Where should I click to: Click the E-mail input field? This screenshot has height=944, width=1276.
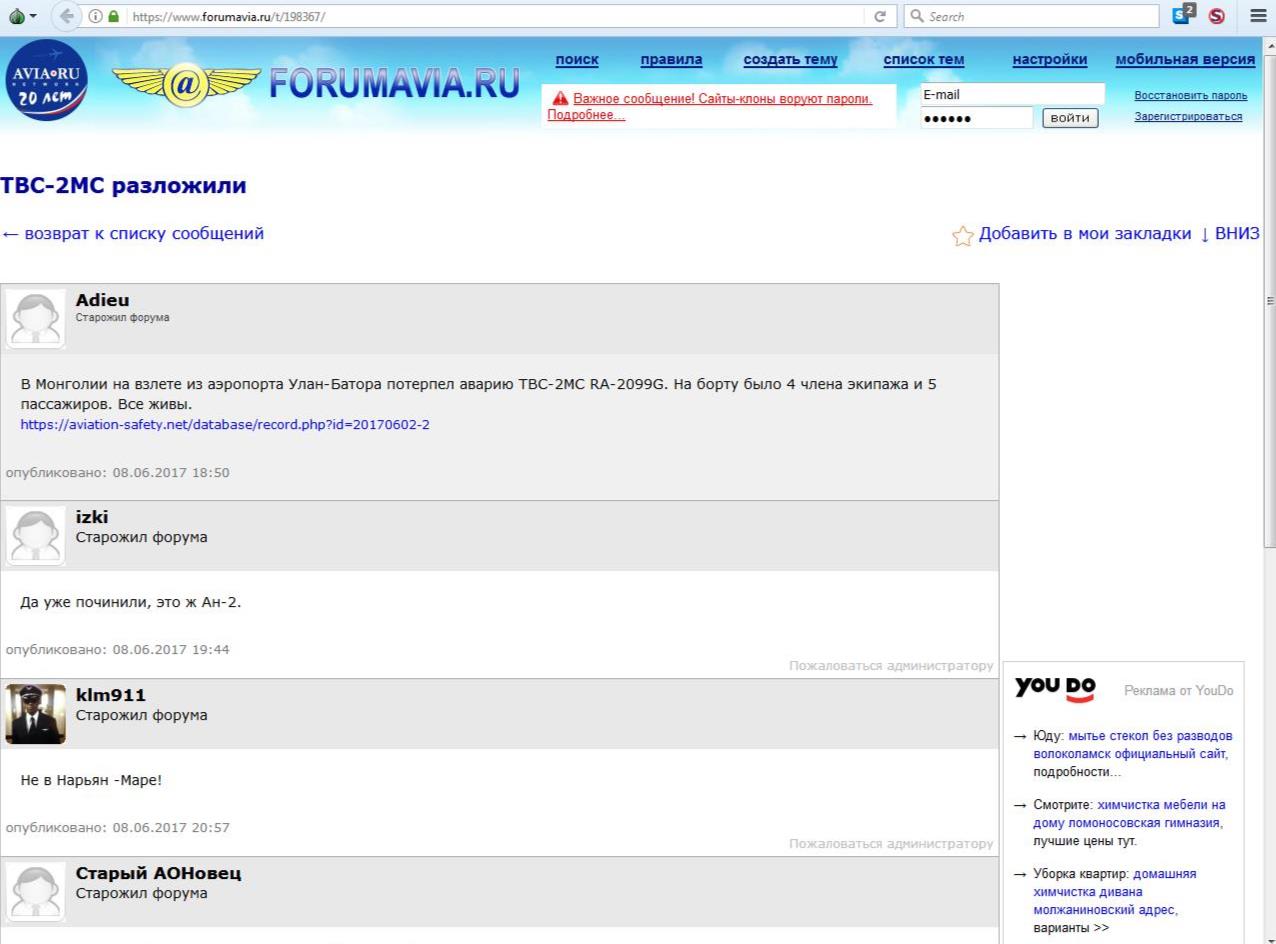[1012, 95]
